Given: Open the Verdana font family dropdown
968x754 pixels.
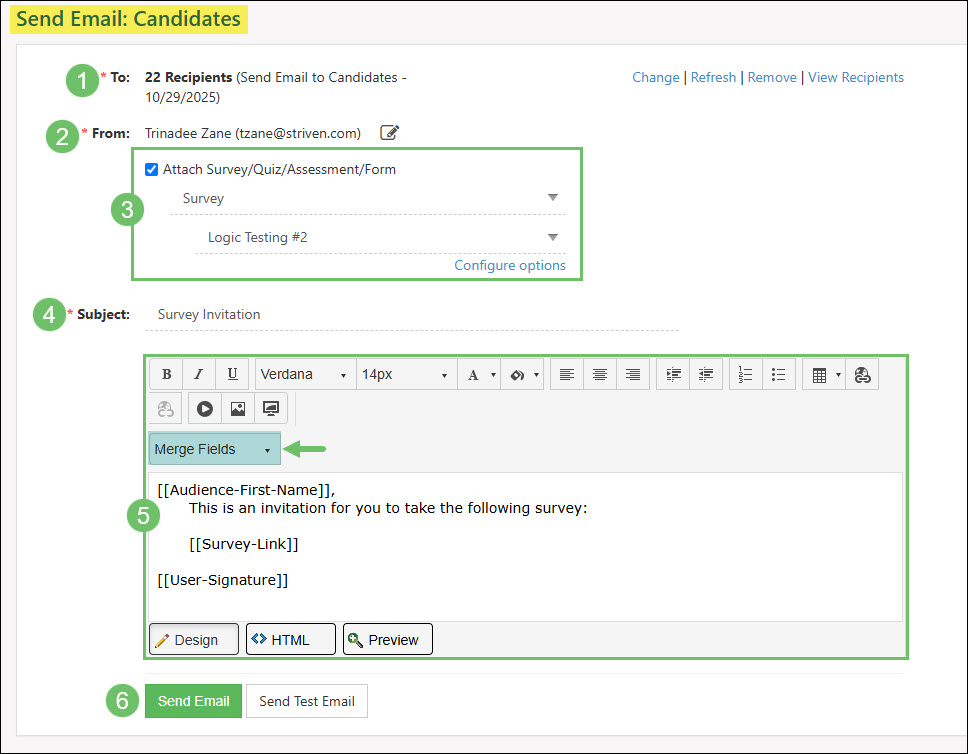Looking at the screenshot, I should [304, 373].
